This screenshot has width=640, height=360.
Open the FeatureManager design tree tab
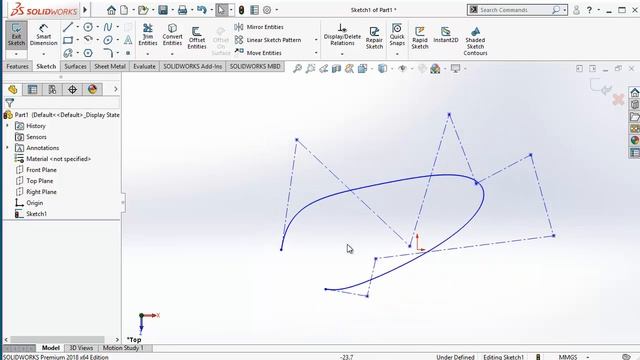[x=13, y=89]
